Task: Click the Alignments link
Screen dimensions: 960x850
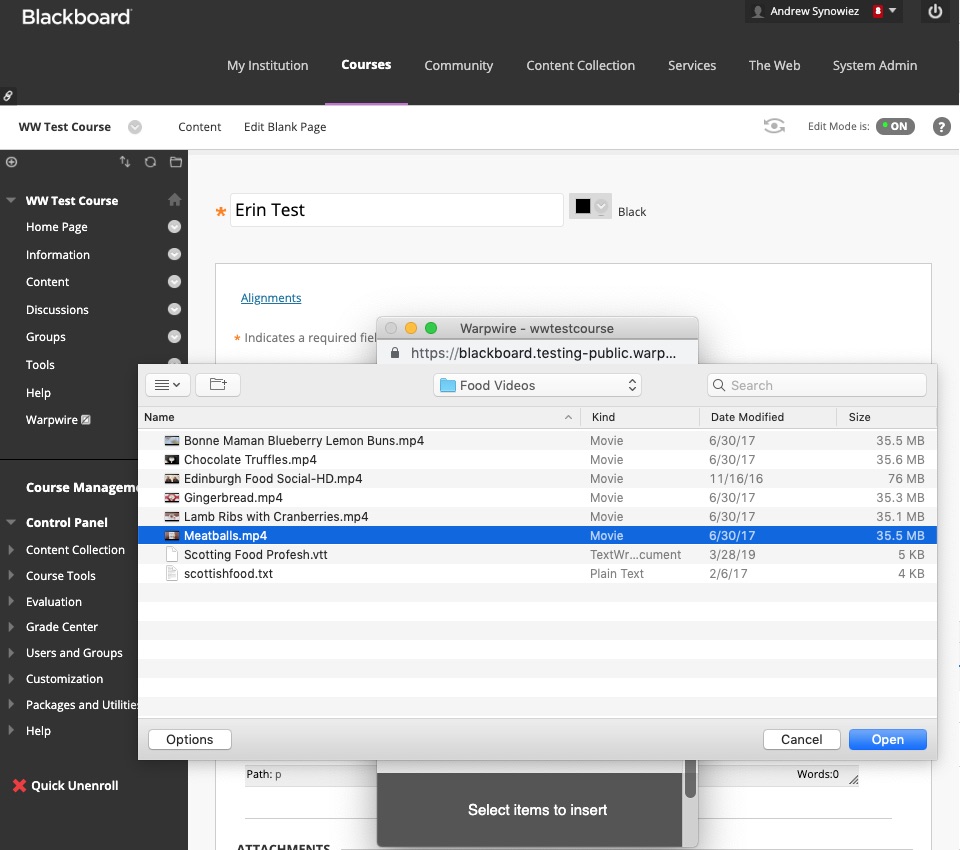Action: click(x=271, y=298)
